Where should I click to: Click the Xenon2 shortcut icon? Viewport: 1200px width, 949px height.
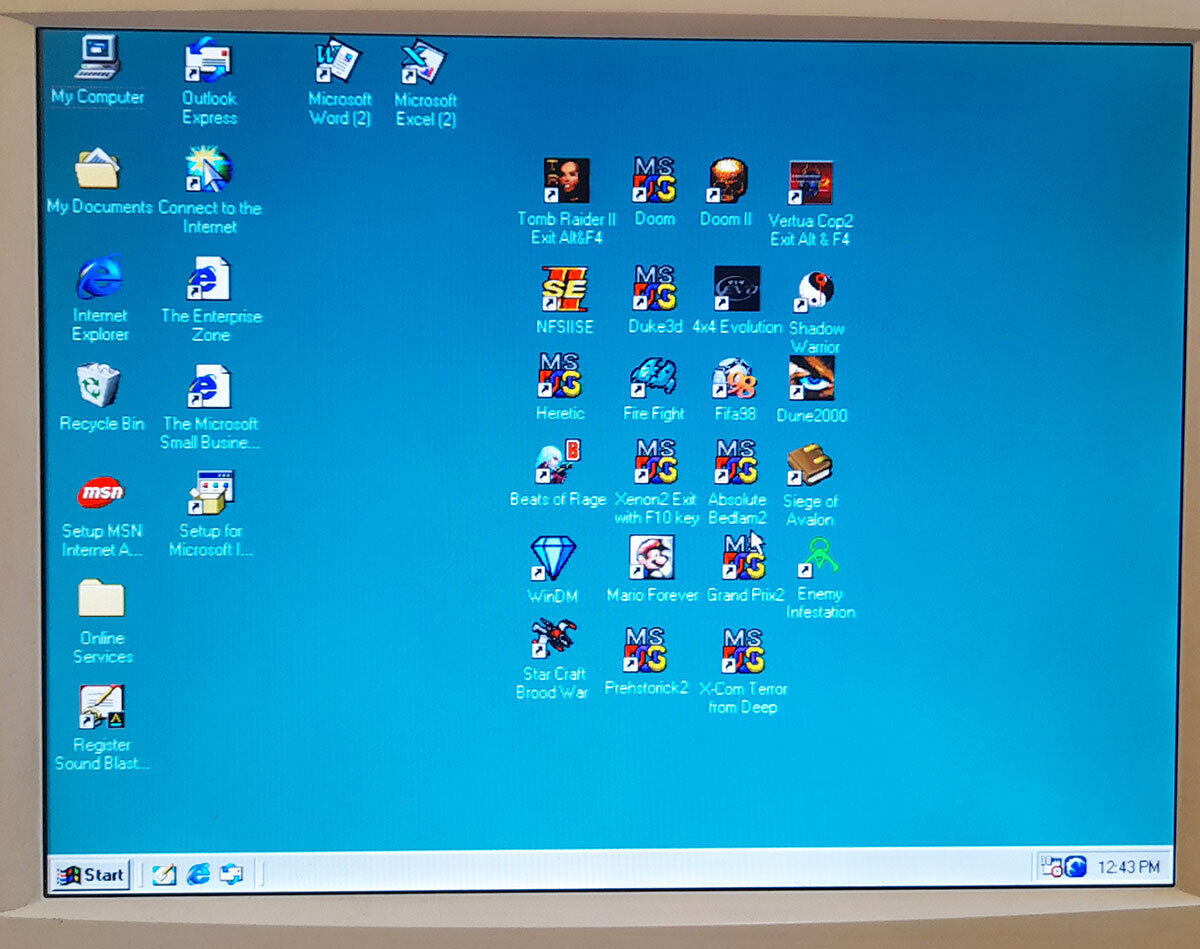[655, 463]
